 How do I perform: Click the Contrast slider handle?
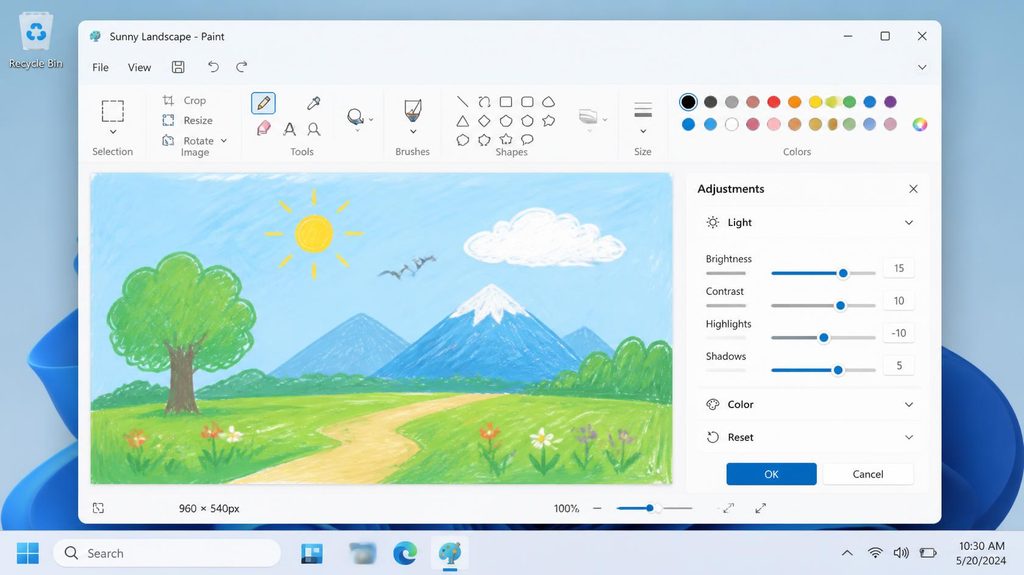[x=840, y=305]
